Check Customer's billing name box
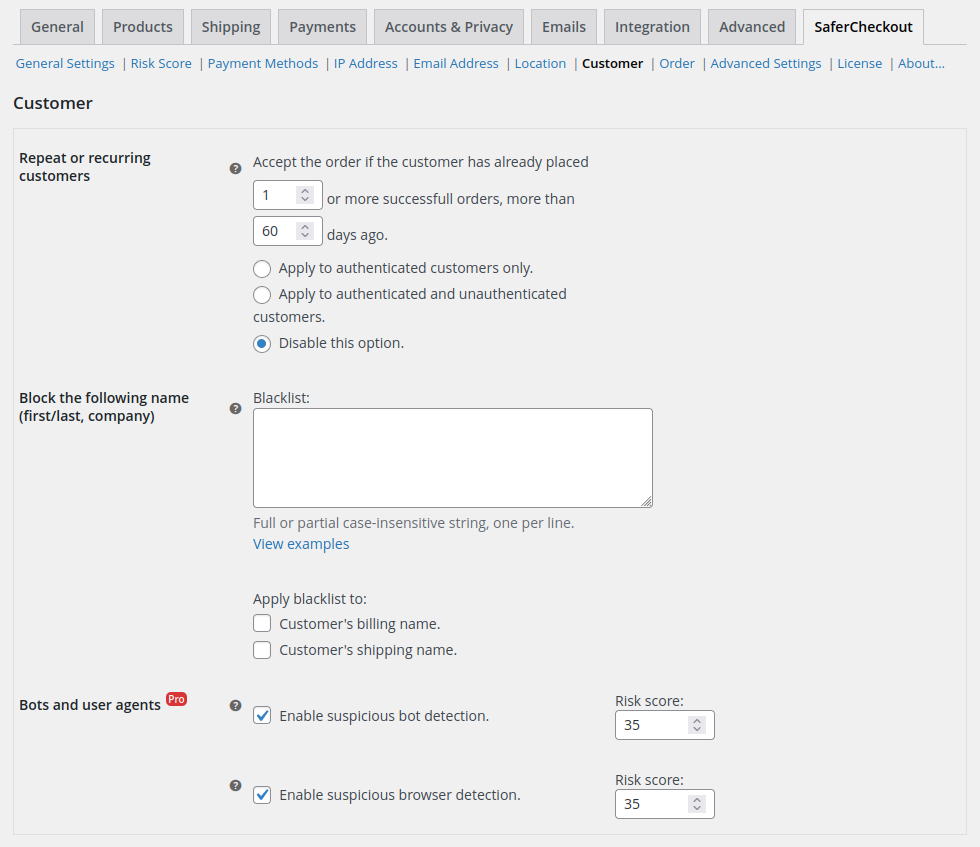 262,623
